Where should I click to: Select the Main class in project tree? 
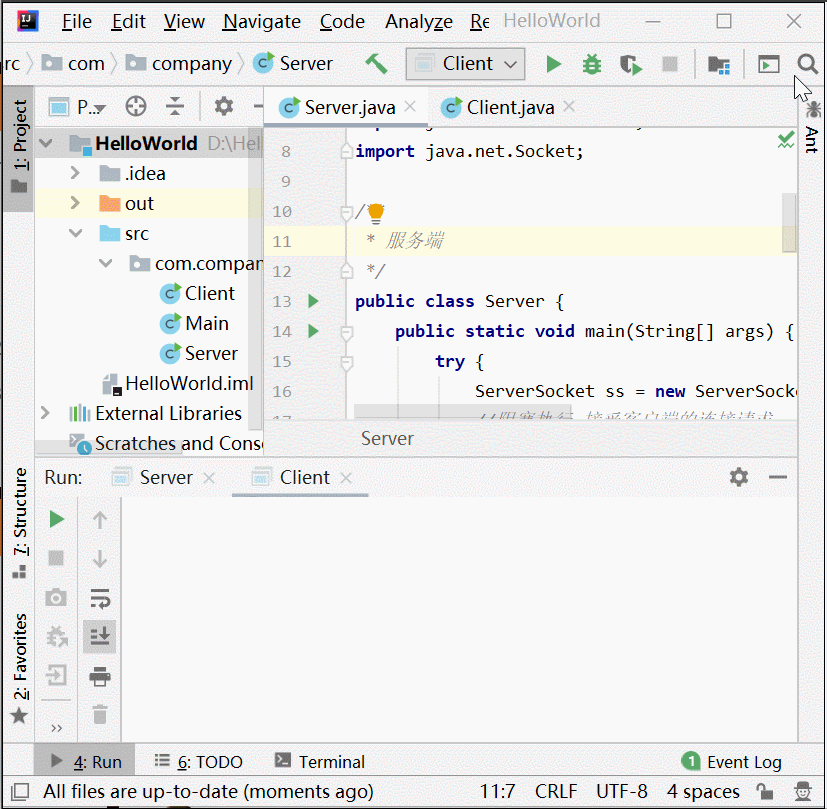[x=194, y=323]
